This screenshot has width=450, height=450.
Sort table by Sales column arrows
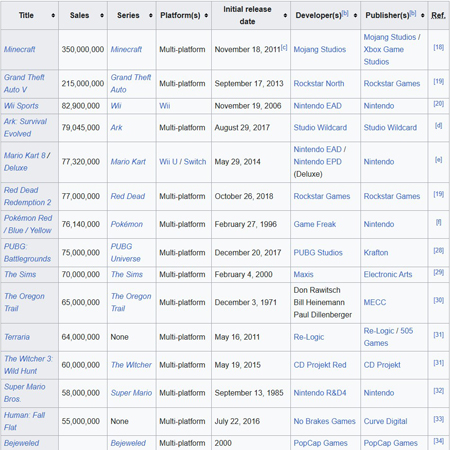102,16
